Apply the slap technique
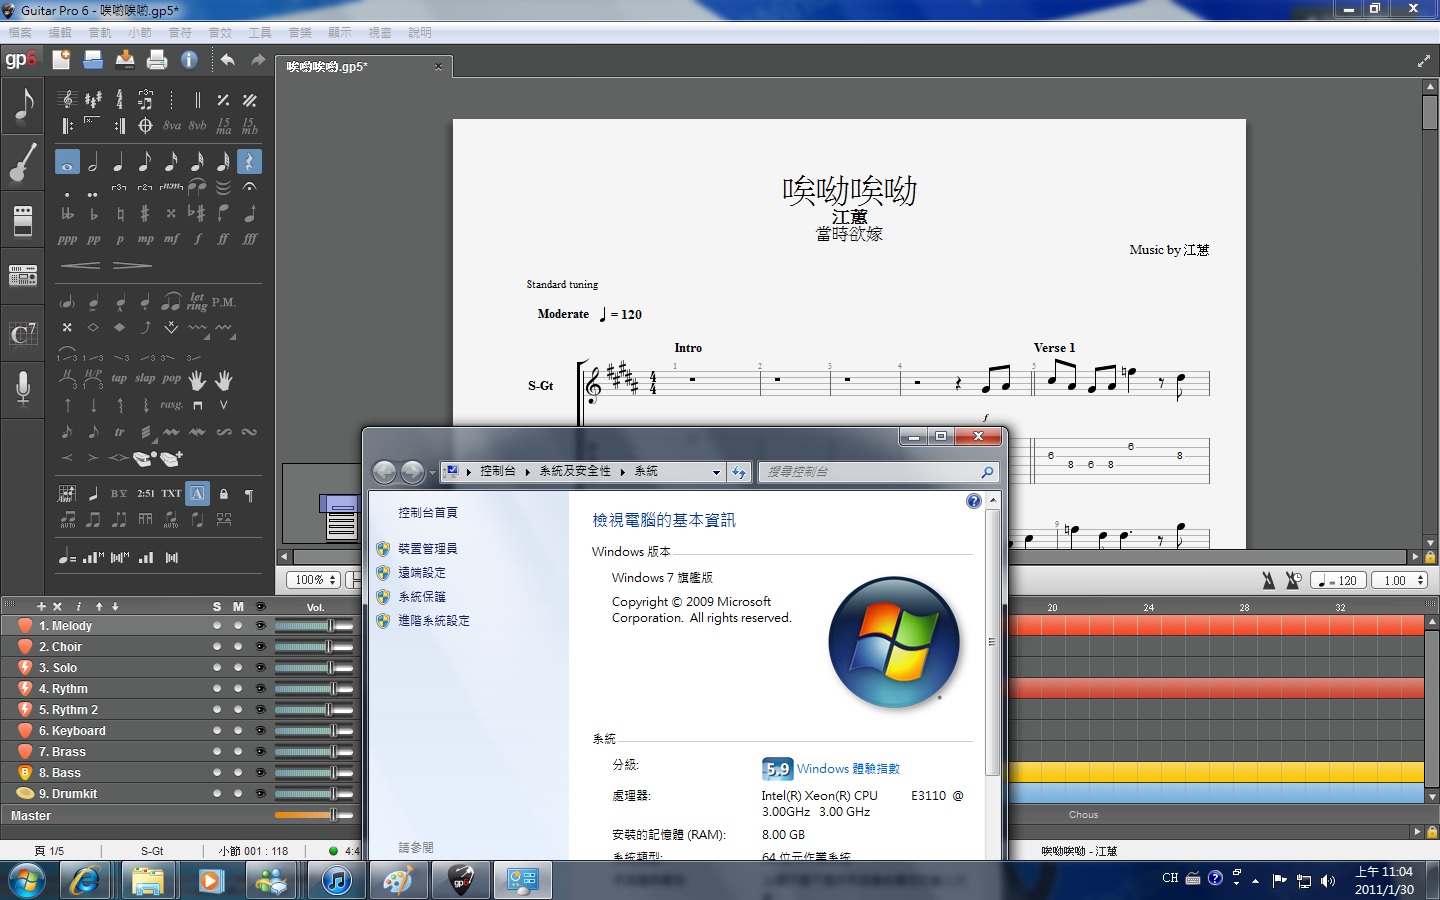This screenshot has height=900, width=1440. point(145,378)
